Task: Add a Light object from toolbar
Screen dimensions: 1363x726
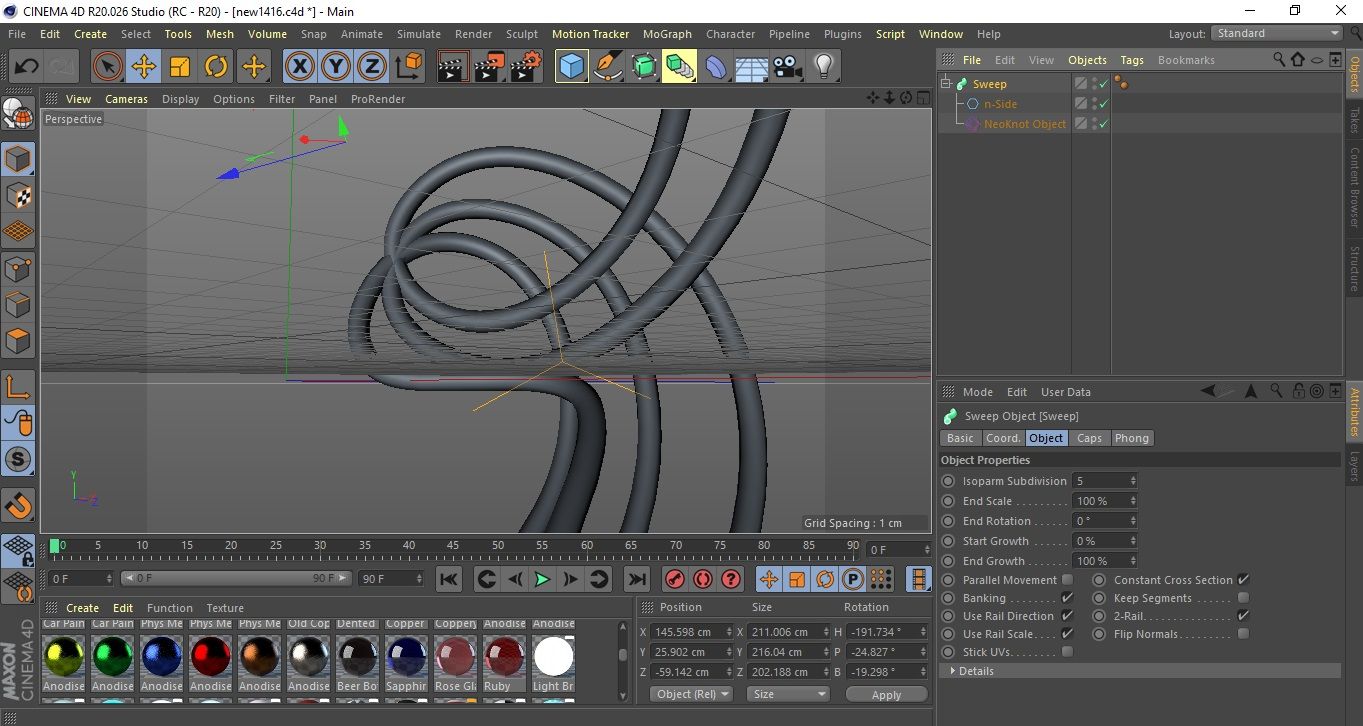Action: click(822, 67)
